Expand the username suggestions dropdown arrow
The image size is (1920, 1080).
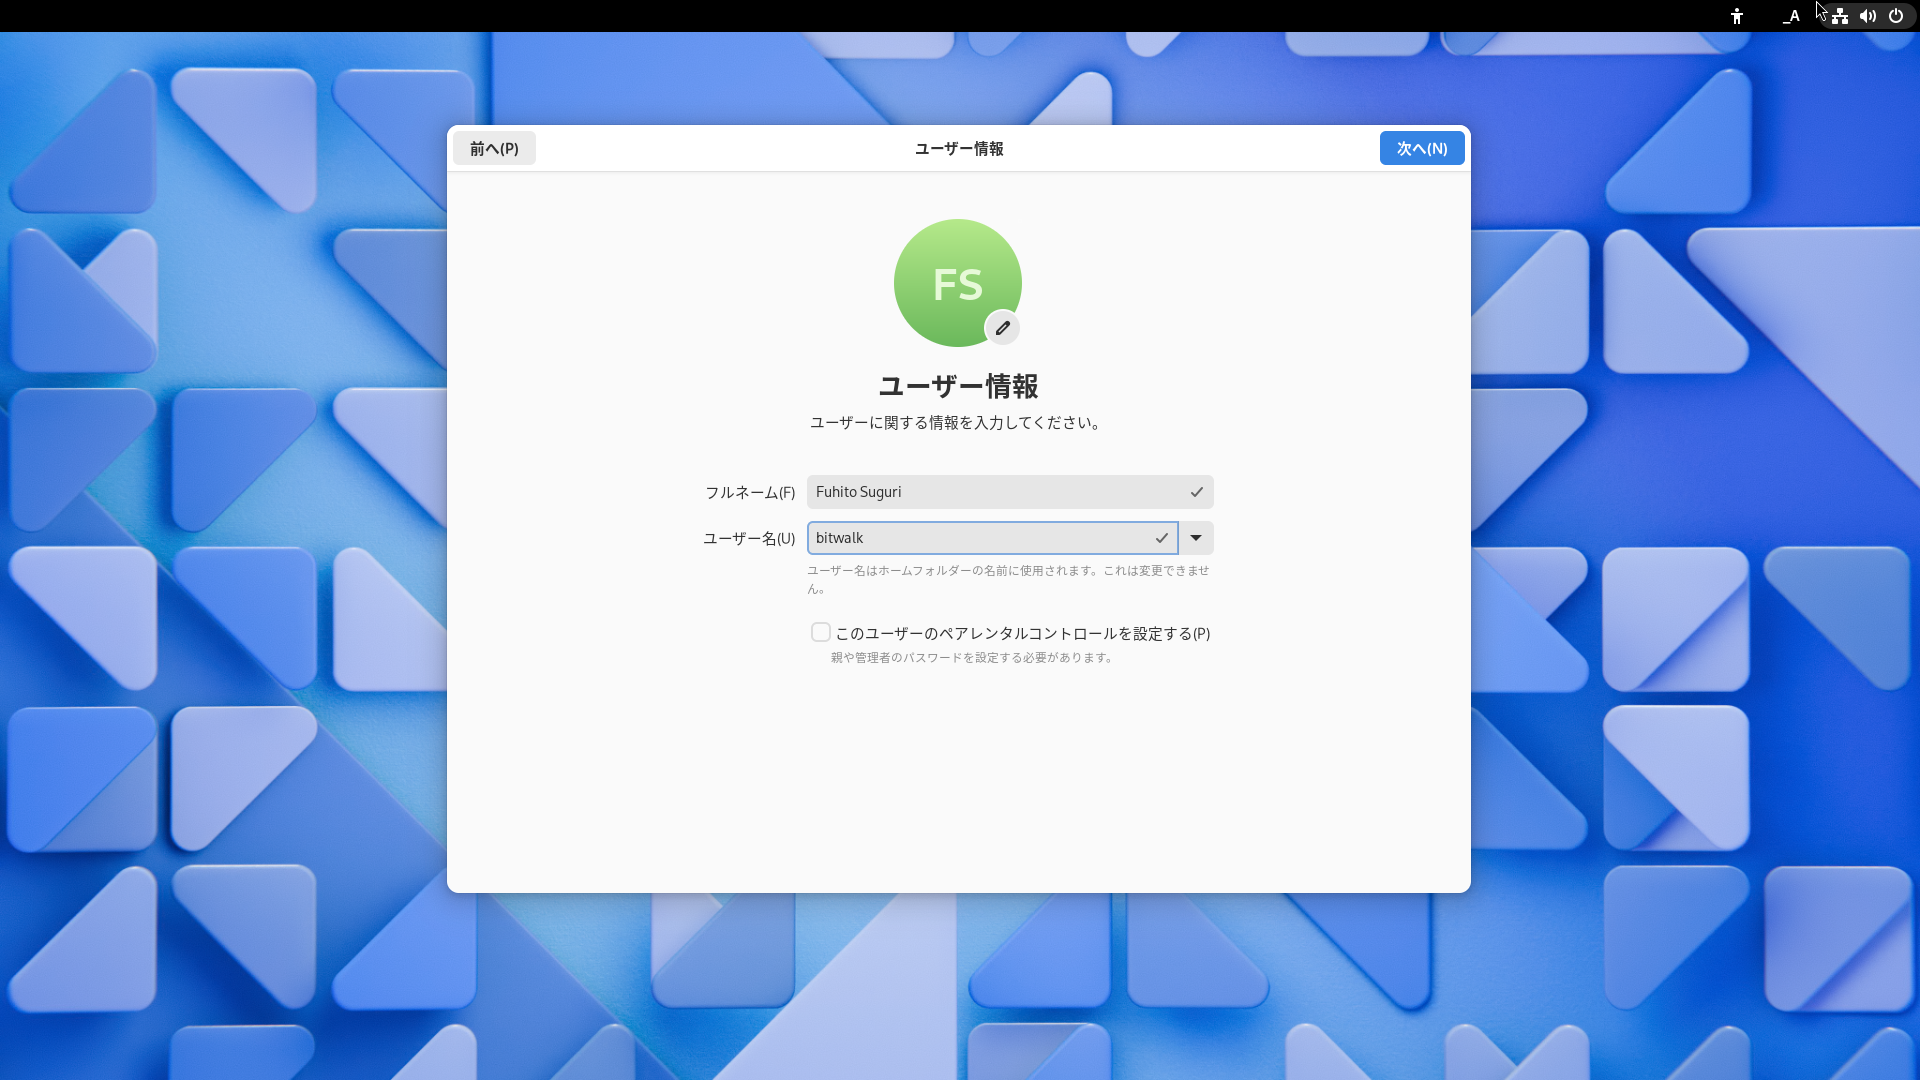click(1196, 538)
